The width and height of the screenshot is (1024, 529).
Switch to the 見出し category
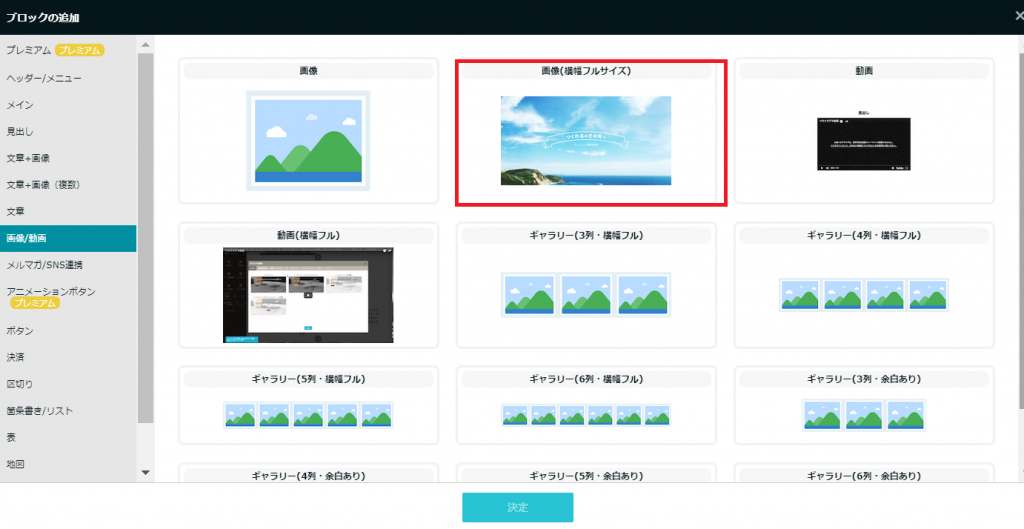click(x=20, y=131)
